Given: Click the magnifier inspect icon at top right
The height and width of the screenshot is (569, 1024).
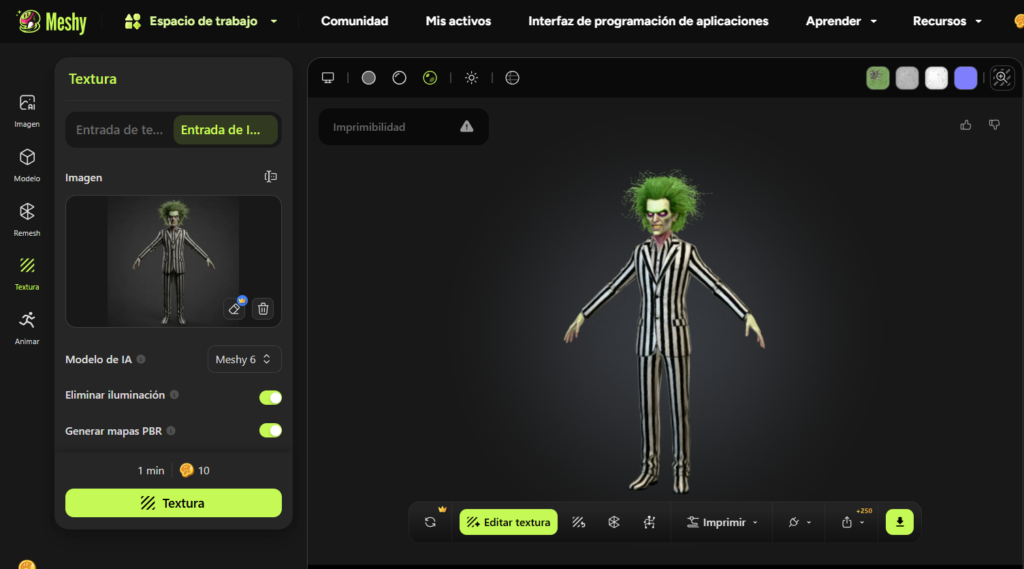Looking at the screenshot, I should [1002, 78].
